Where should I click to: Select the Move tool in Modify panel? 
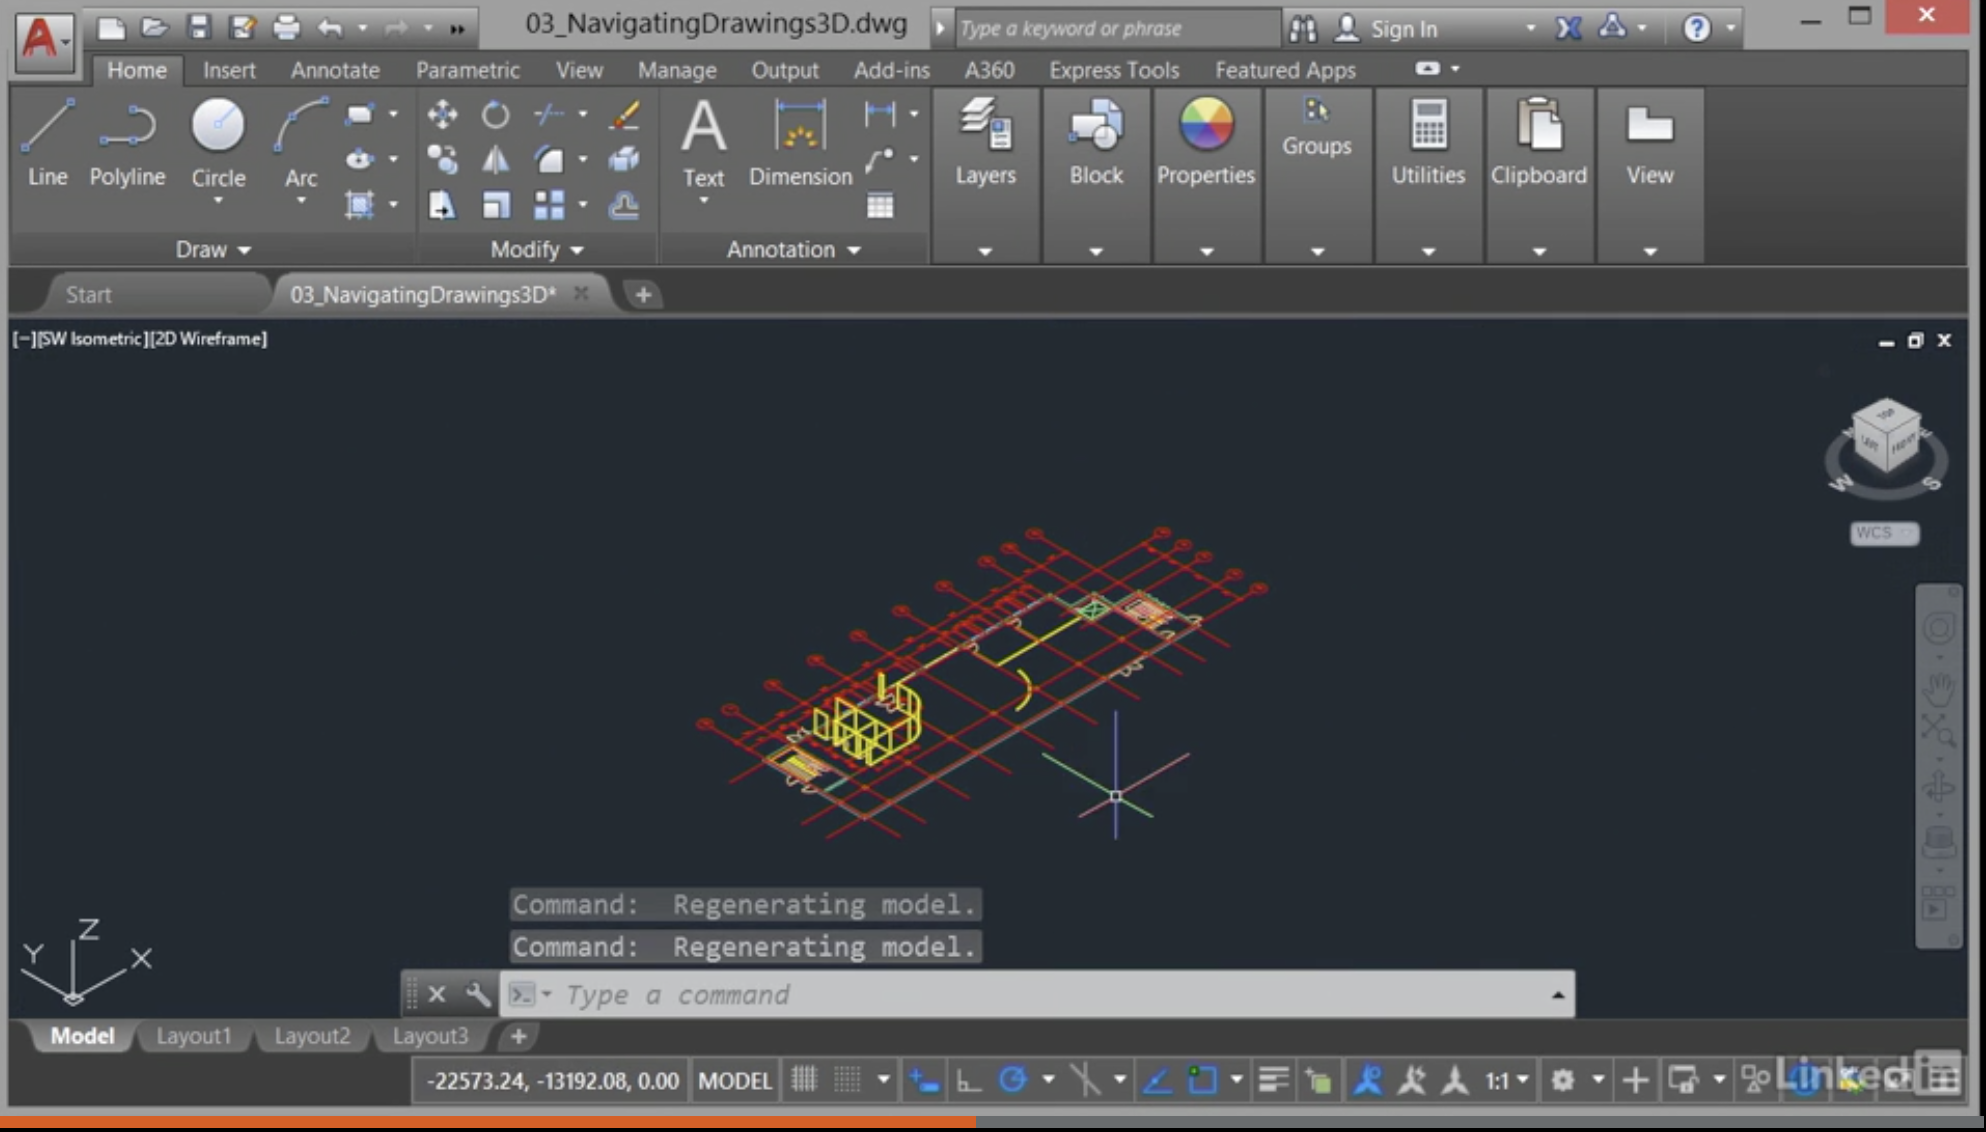coord(443,115)
